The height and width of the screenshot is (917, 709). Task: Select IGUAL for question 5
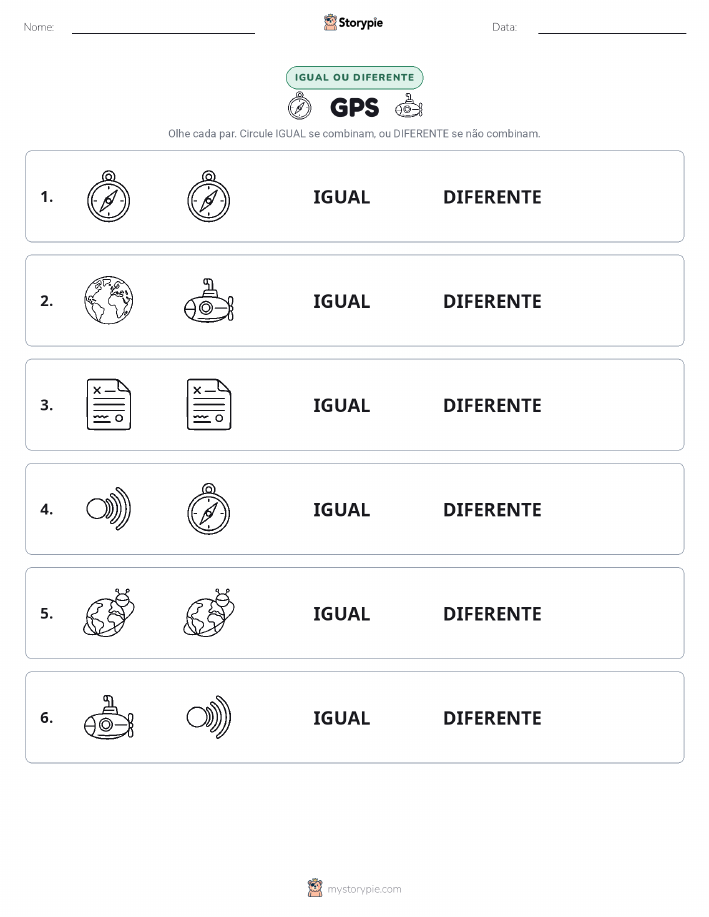[342, 613]
